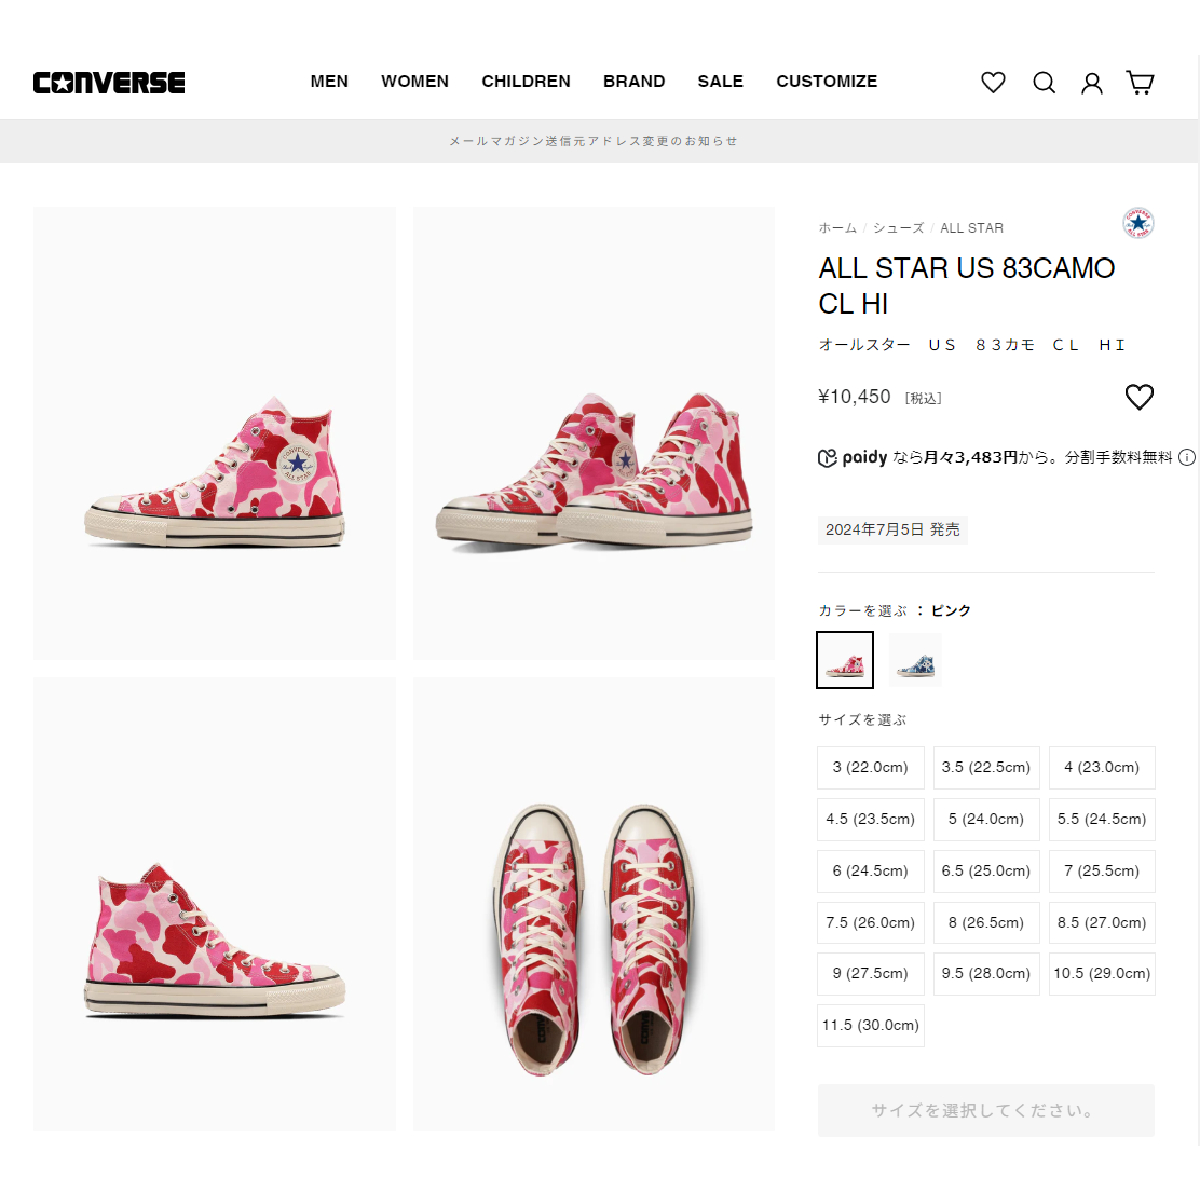Image resolution: width=1200 pixels, height=1200 pixels.
Task: Select the blue camo color option
Action: [914, 660]
